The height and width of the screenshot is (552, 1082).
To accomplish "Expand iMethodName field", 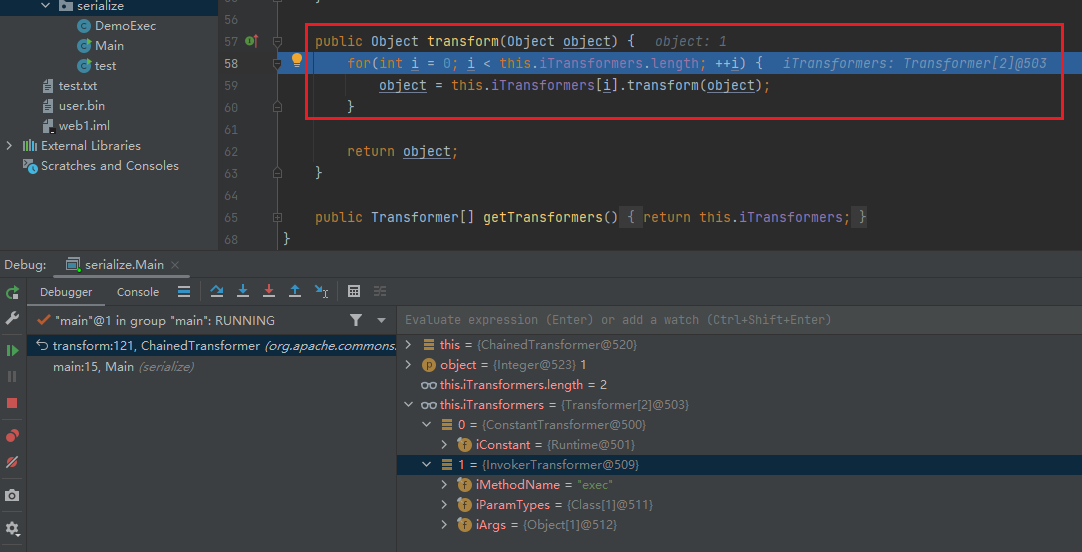I will (x=445, y=485).
